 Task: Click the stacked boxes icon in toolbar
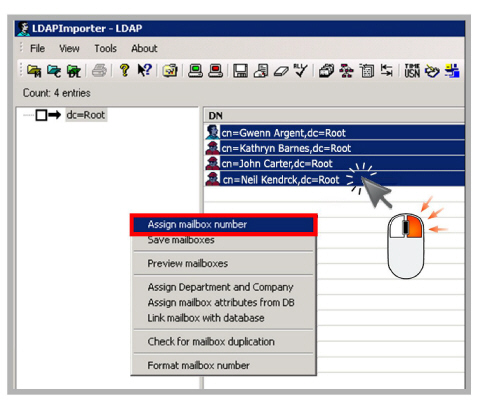click(326, 71)
